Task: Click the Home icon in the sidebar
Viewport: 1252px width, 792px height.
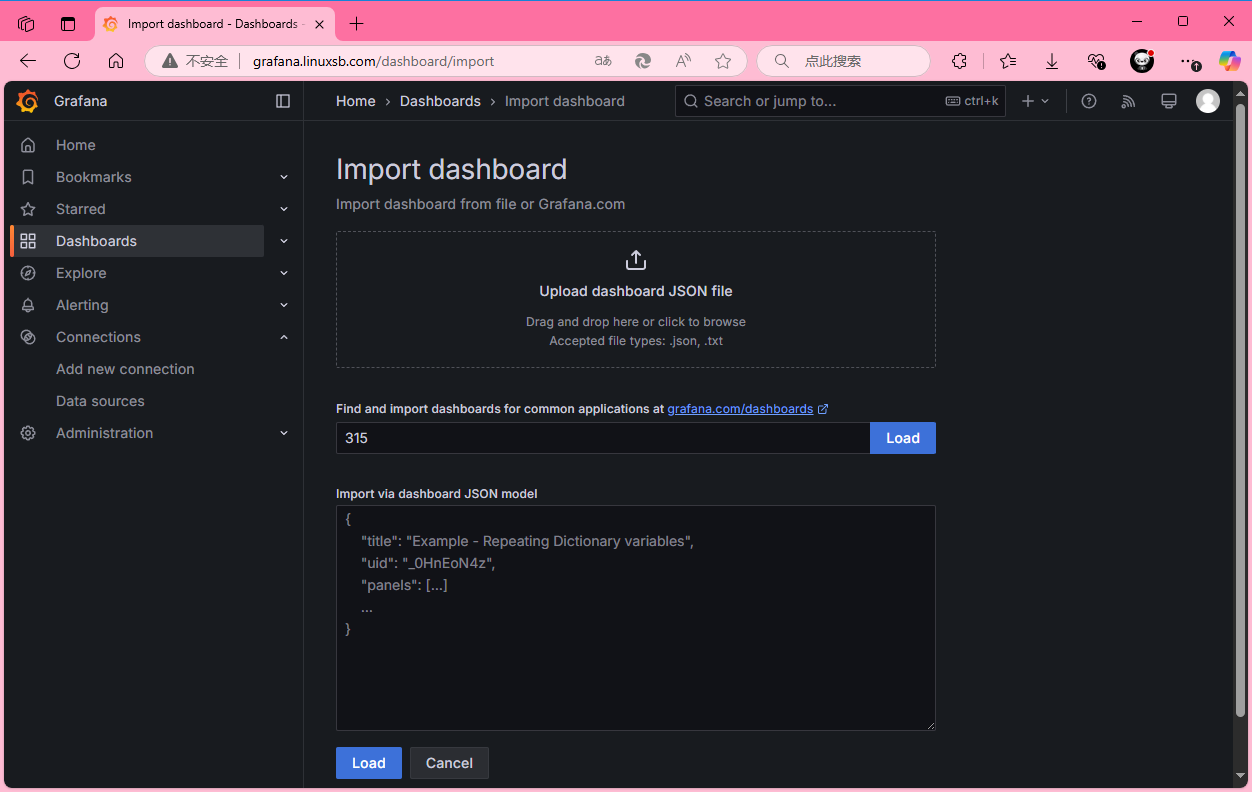Action: (x=28, y=145)
